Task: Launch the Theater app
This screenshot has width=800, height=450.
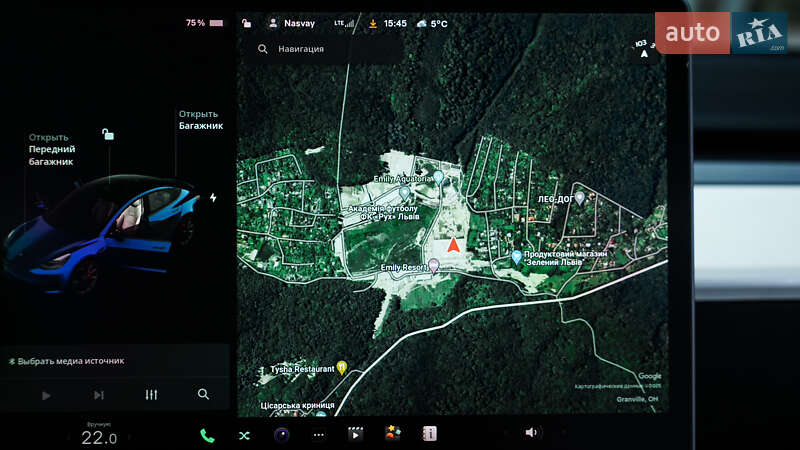Action: click(x=356, y=434)
